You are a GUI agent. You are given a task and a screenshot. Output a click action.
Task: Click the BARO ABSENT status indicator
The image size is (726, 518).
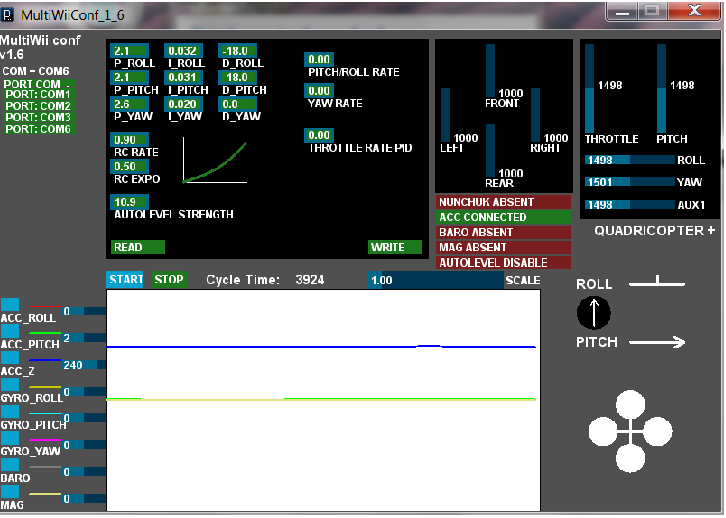[503, 232]
